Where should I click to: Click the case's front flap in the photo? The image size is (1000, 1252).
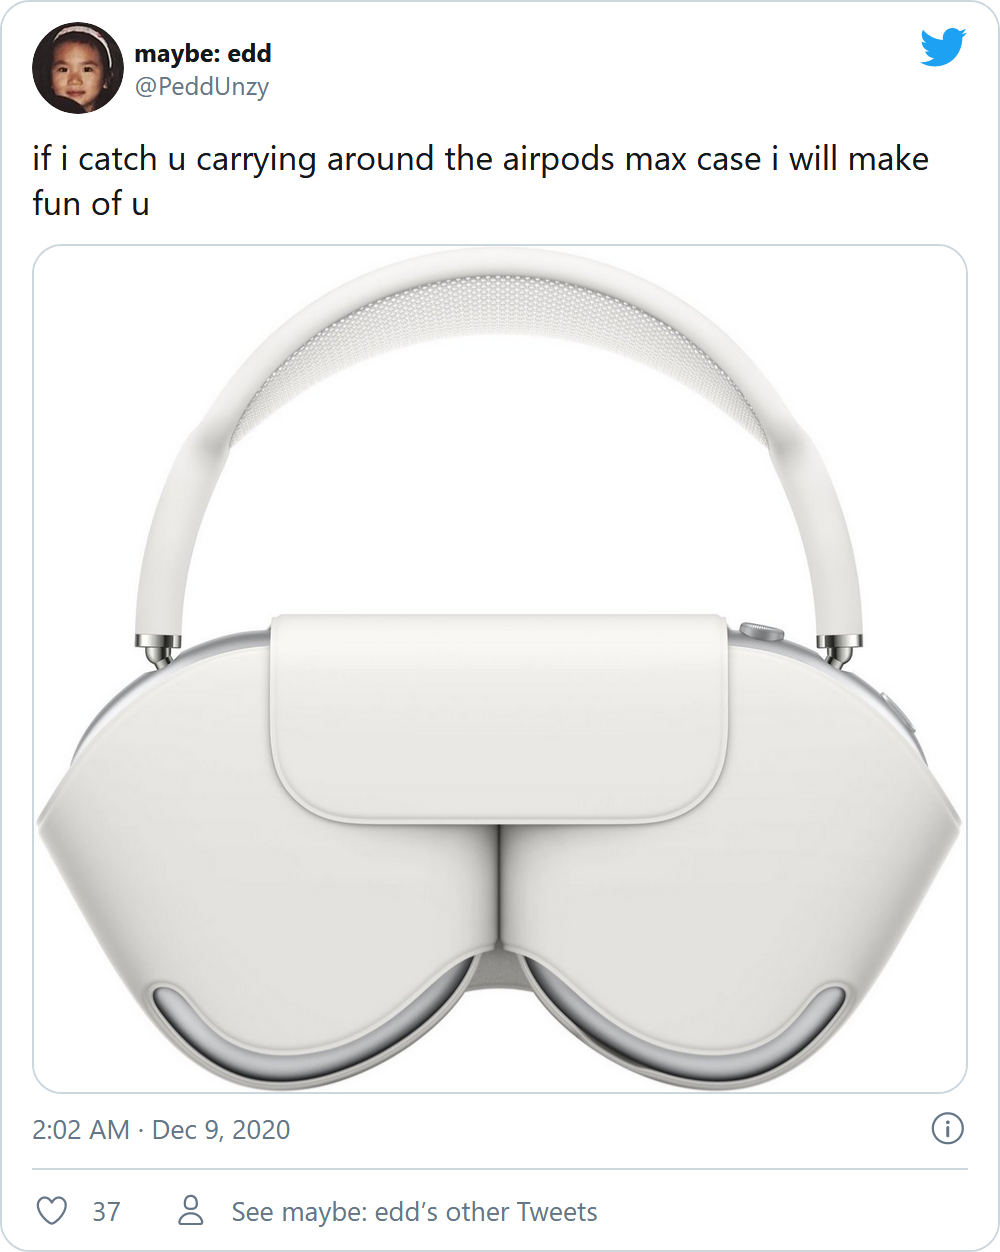500,718
